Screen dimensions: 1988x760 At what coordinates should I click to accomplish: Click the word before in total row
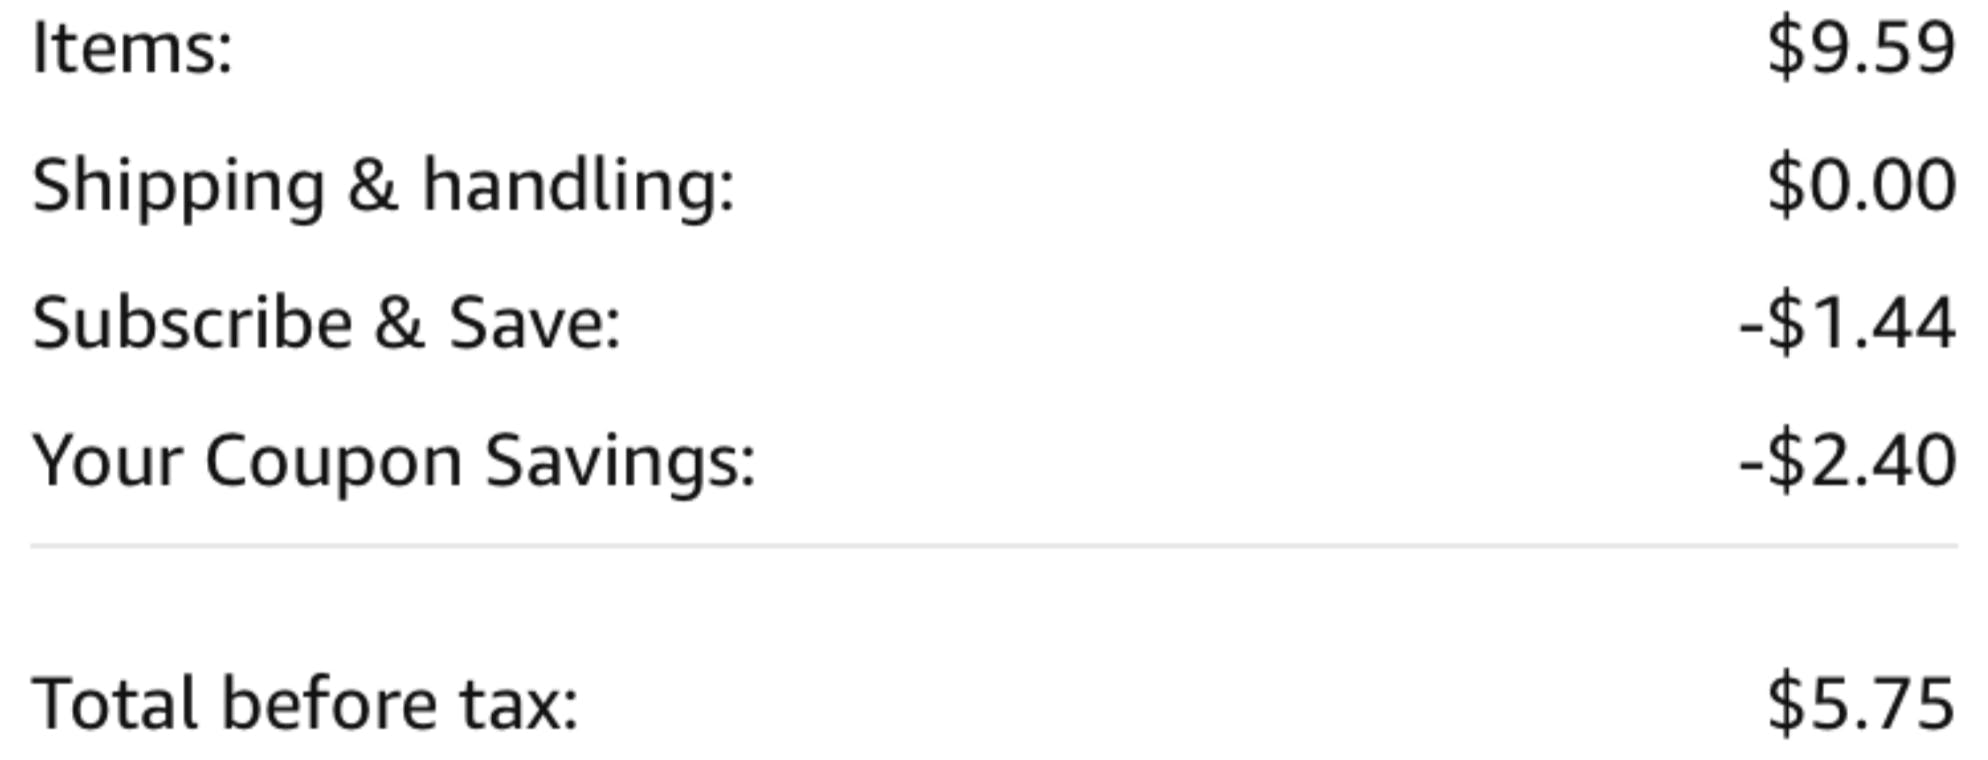point(329,703)
